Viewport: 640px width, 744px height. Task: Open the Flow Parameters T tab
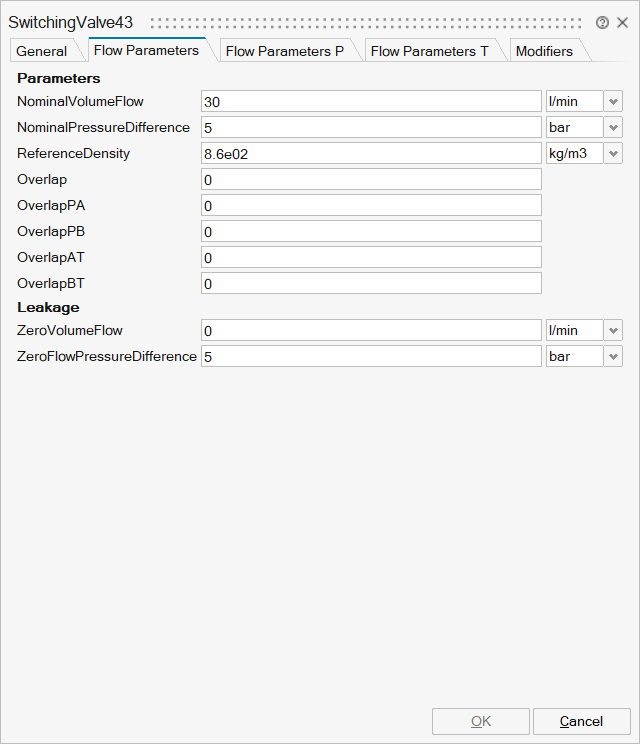(x=430, y=51)
